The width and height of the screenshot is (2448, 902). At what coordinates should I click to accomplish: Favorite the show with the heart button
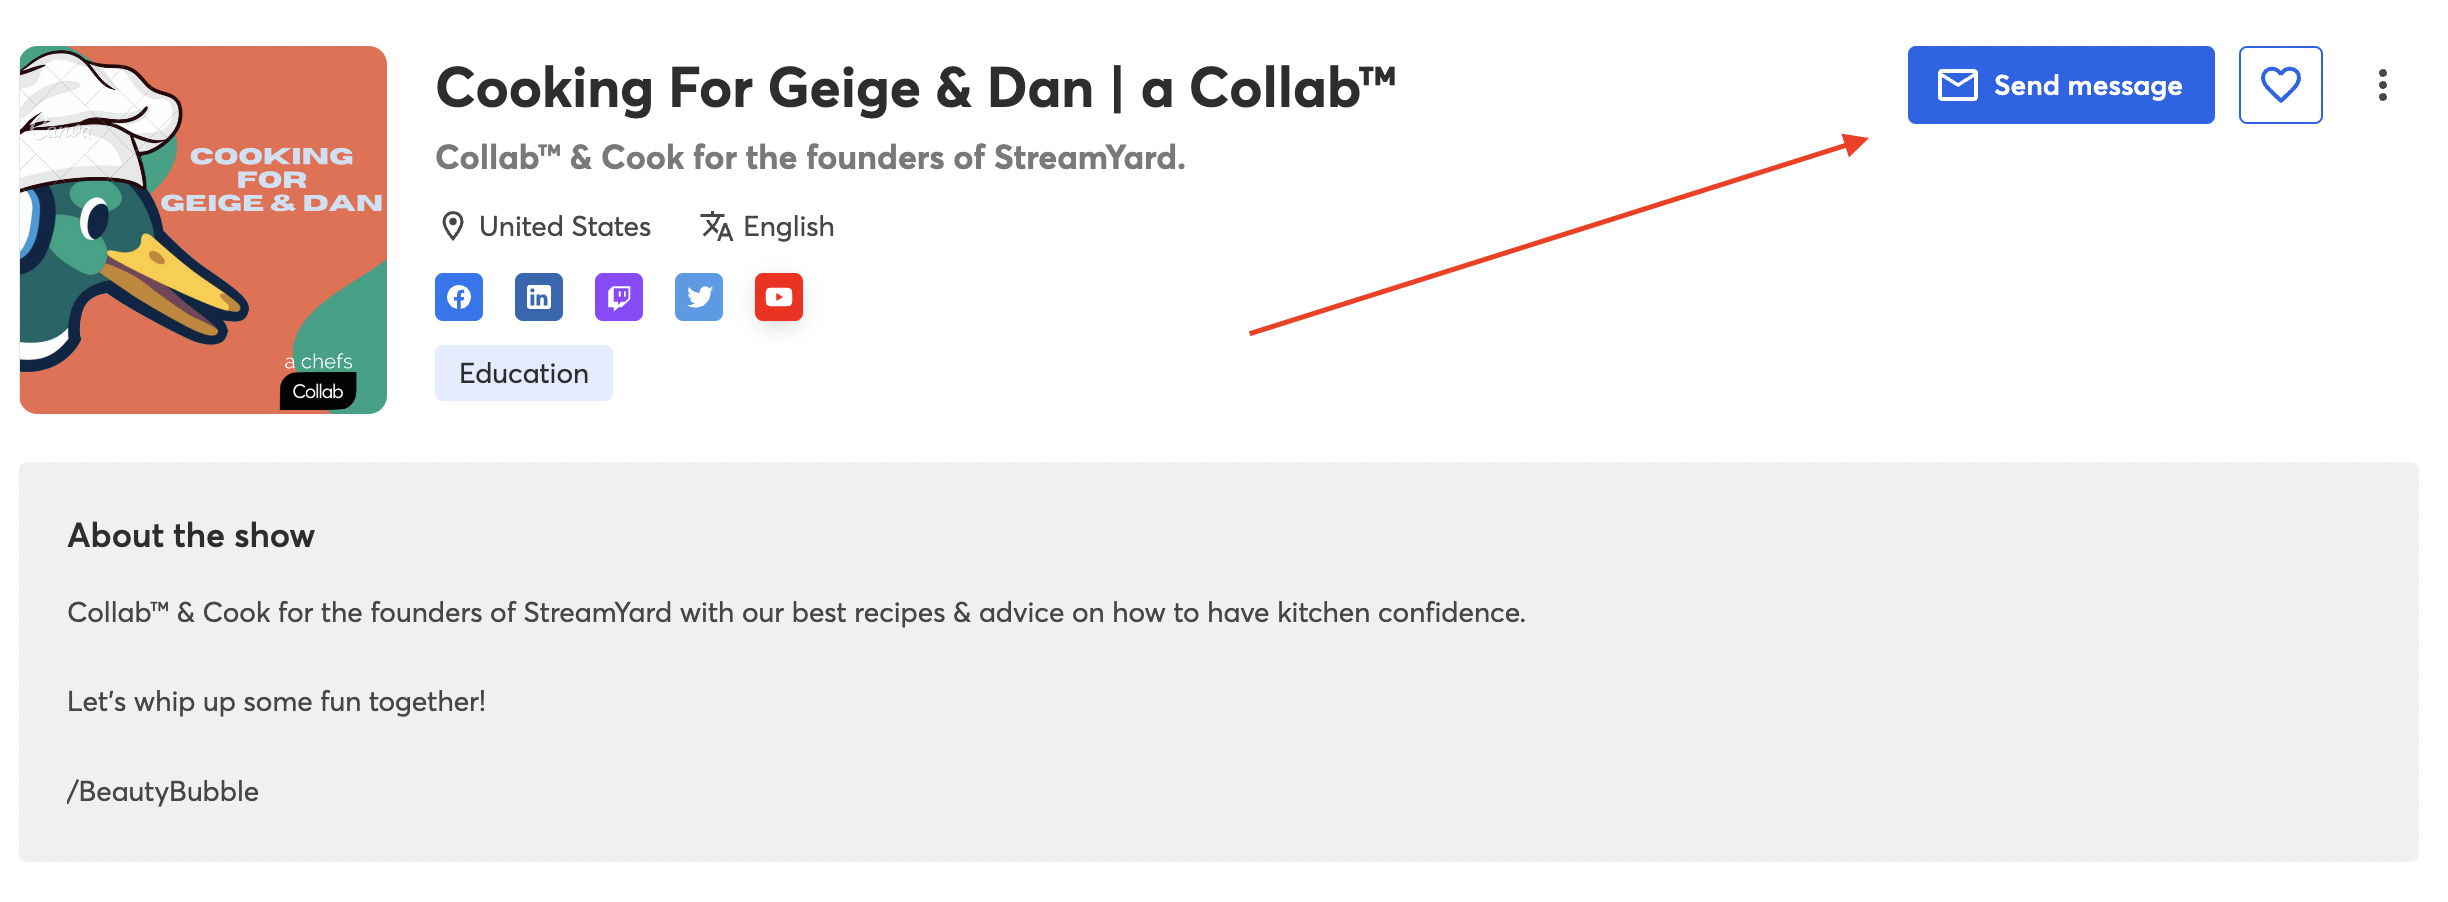tap(2280, 85)
